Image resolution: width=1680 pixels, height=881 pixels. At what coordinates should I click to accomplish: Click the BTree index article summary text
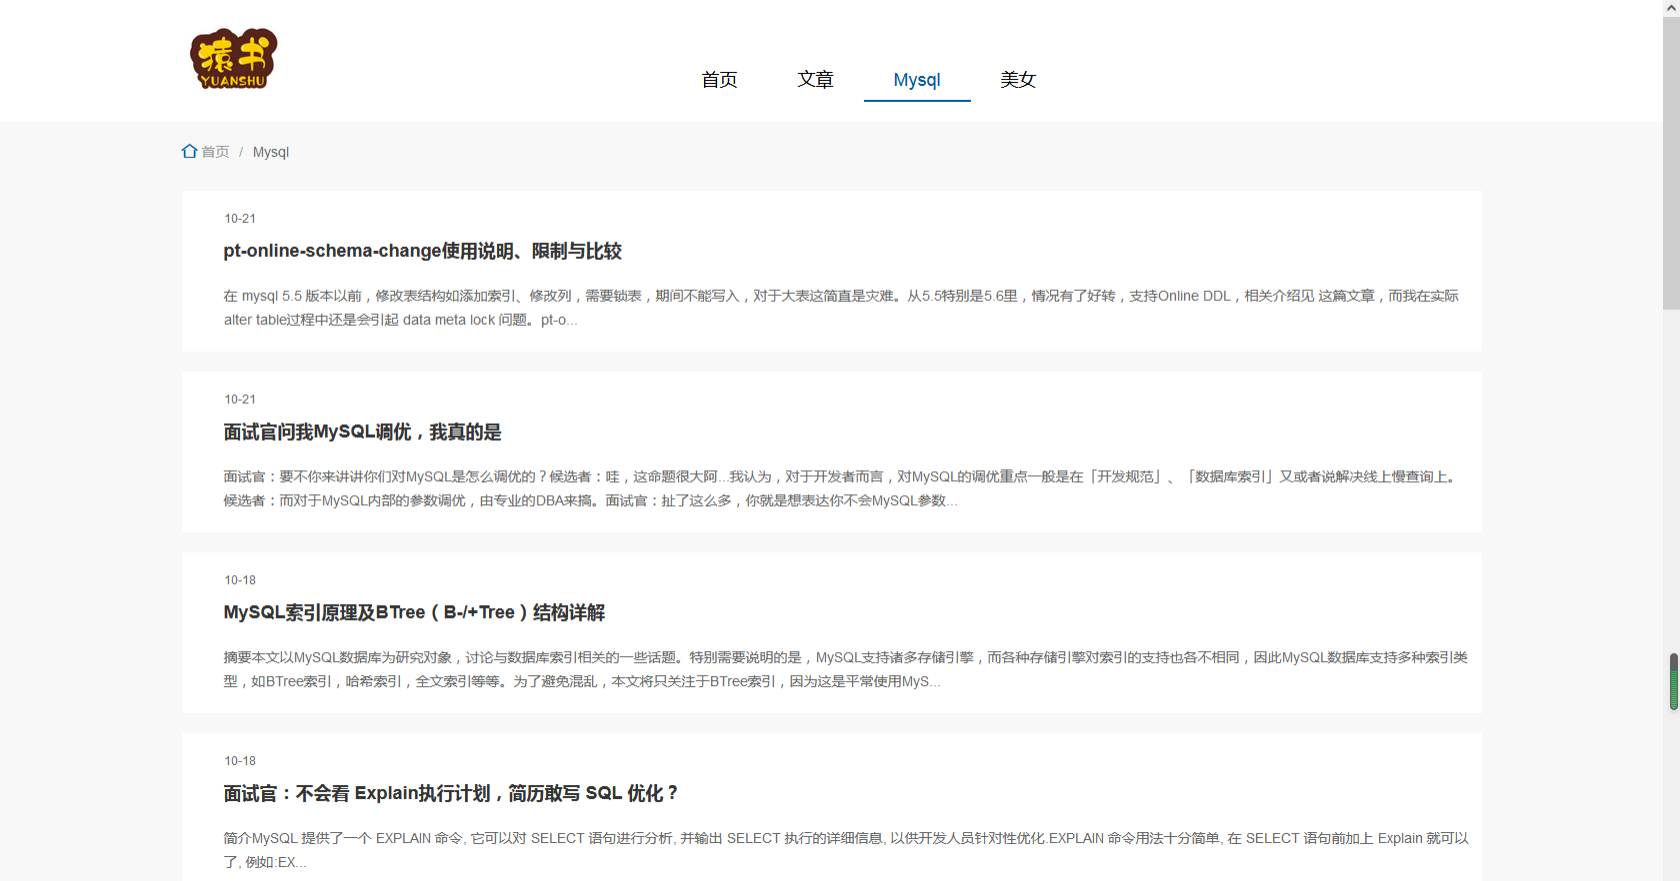pos(845,669)
